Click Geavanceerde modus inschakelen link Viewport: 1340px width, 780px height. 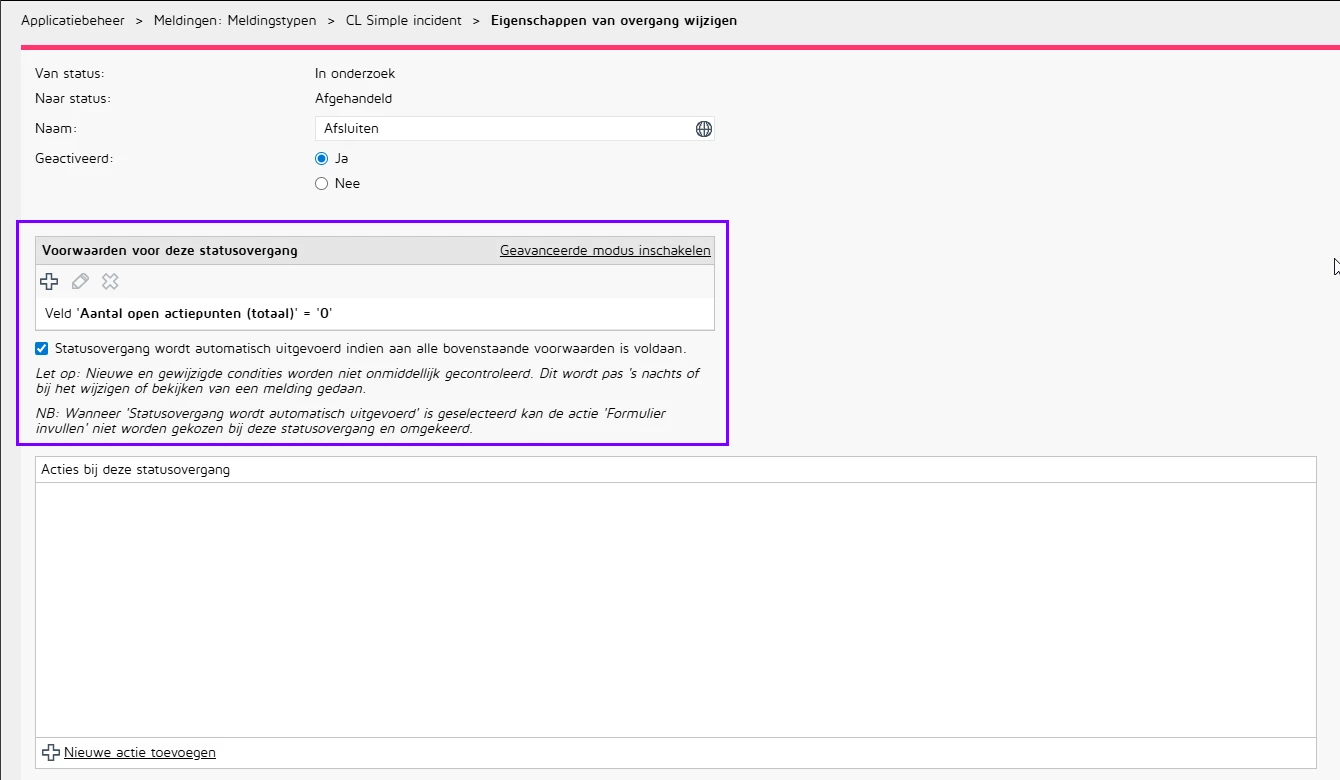tap(605, 251)
